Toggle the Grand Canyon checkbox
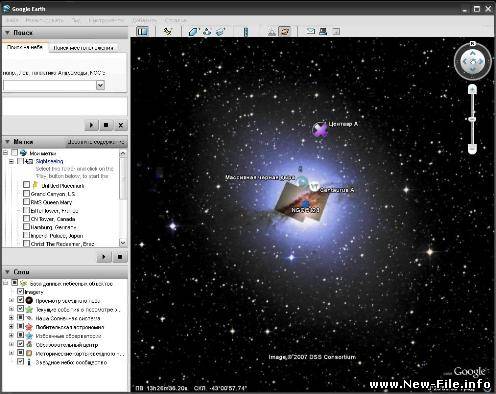 coord(26,193)
